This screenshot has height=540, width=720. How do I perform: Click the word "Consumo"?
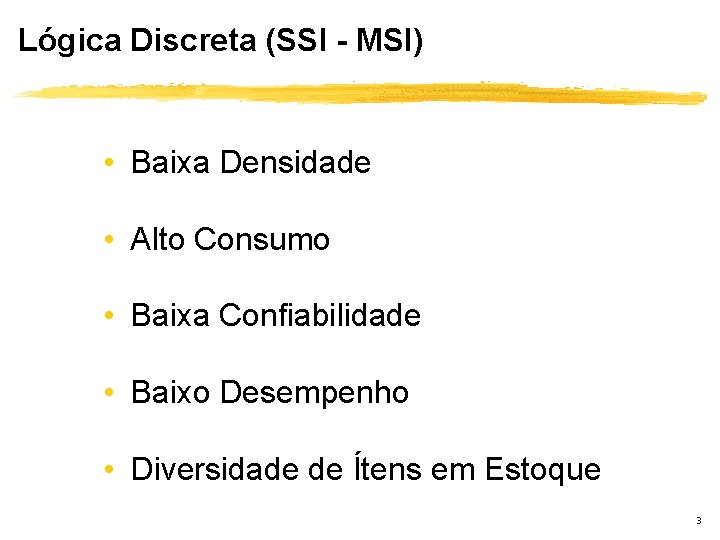[x=262, y=240]
